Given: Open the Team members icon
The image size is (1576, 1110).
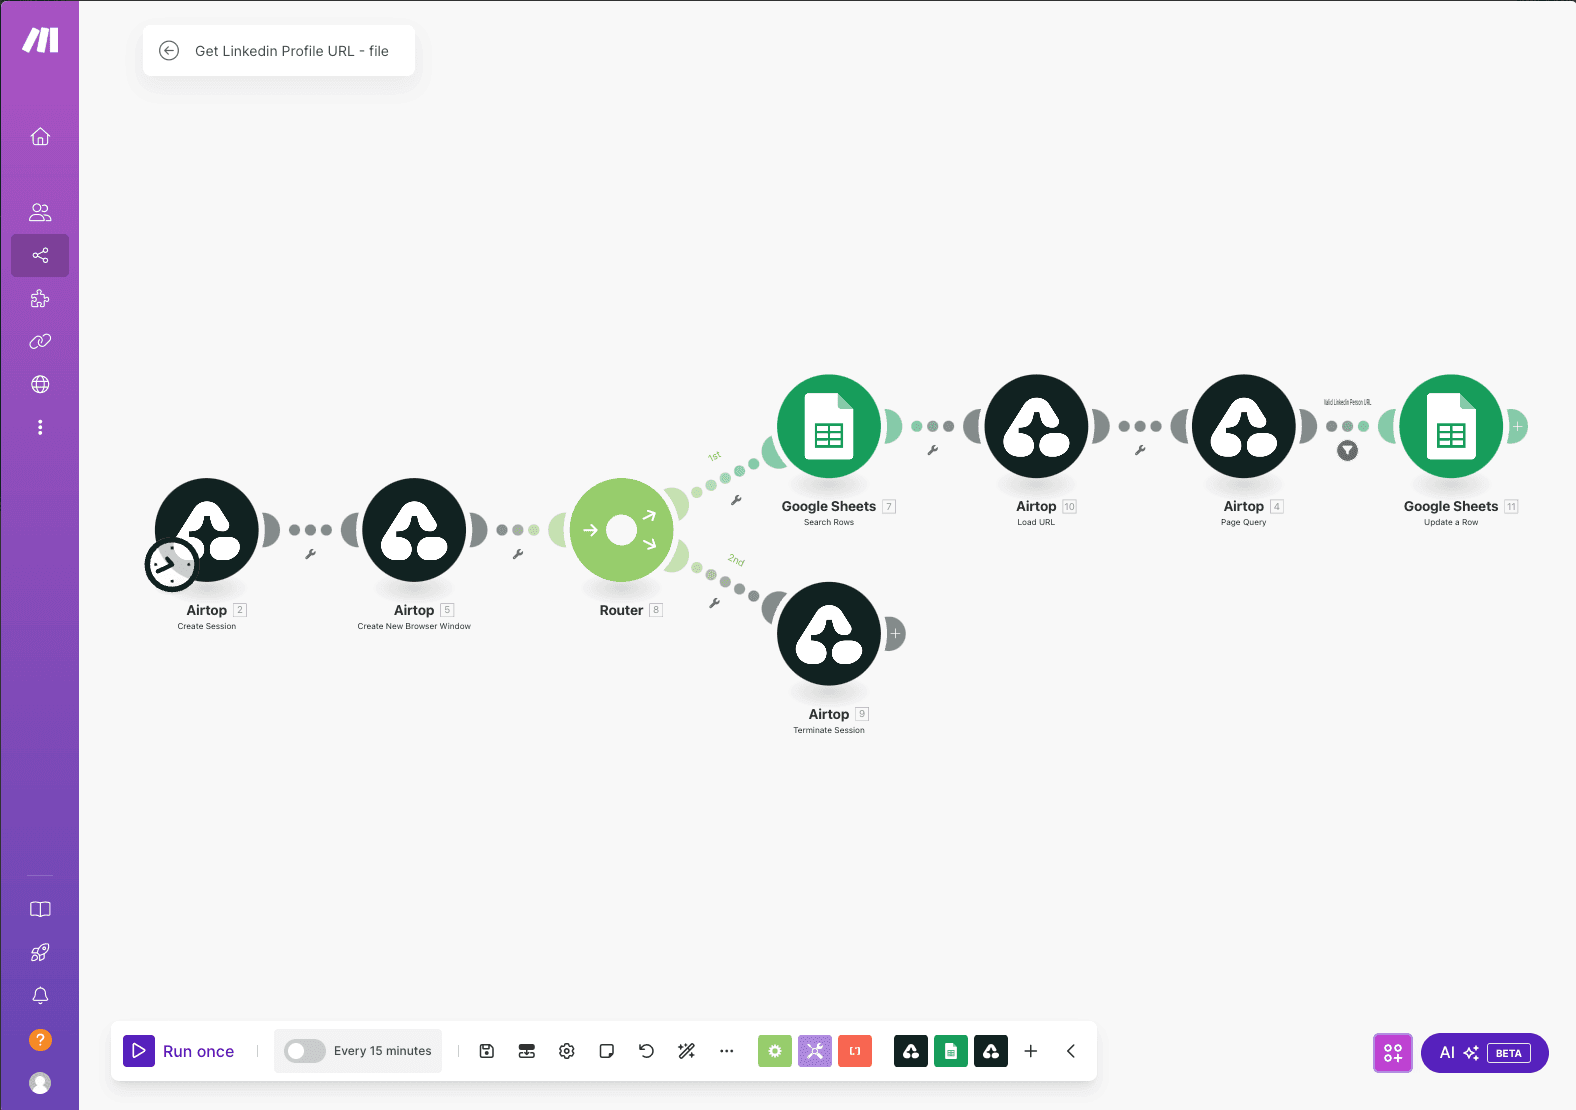Looking at the screenshot, I should click(x=40, y=212).
